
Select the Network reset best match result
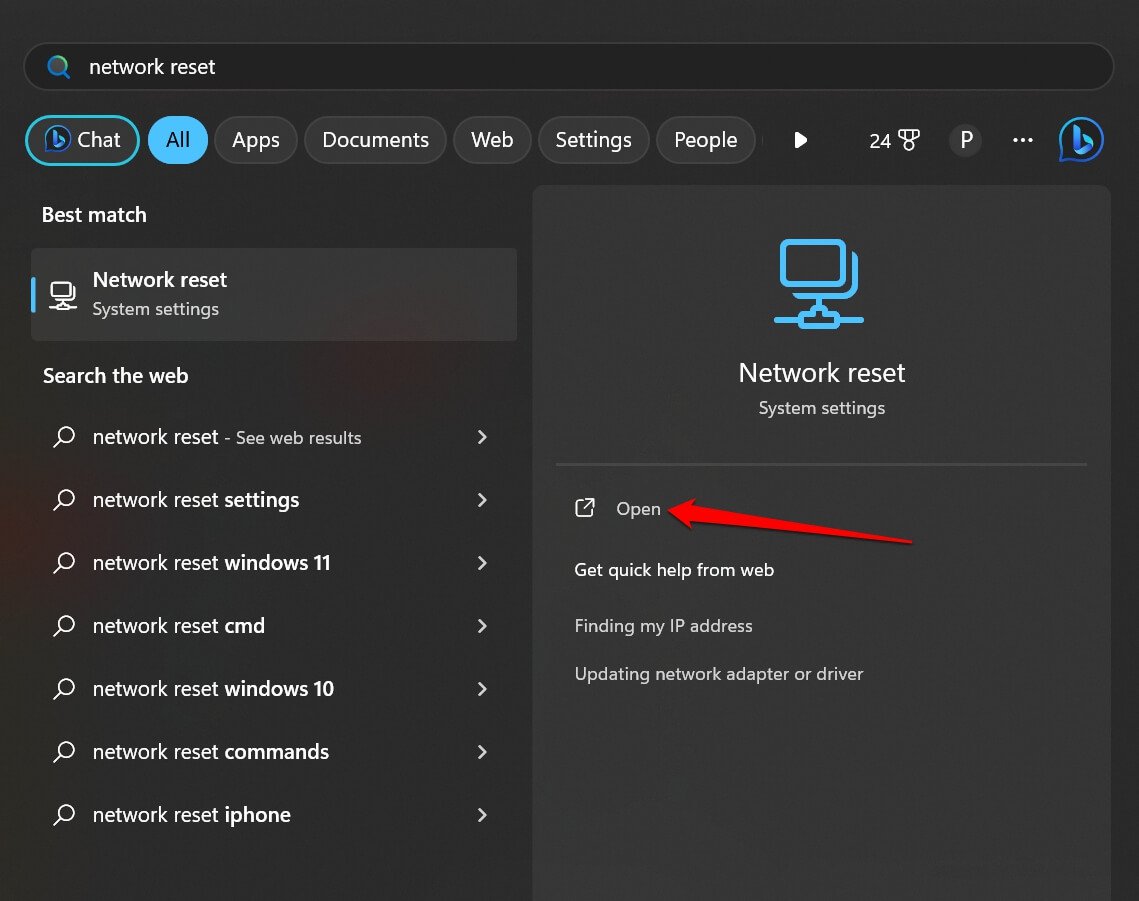click(x=274, y=294)
